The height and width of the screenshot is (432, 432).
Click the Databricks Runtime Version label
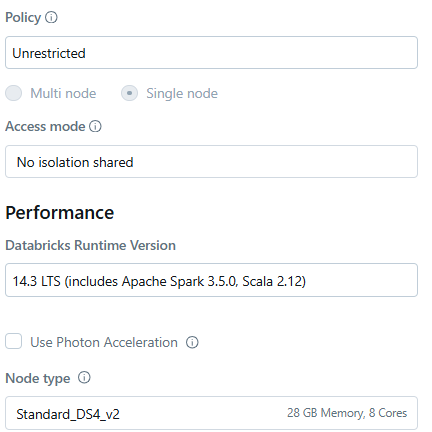click(x=91, y=245)
